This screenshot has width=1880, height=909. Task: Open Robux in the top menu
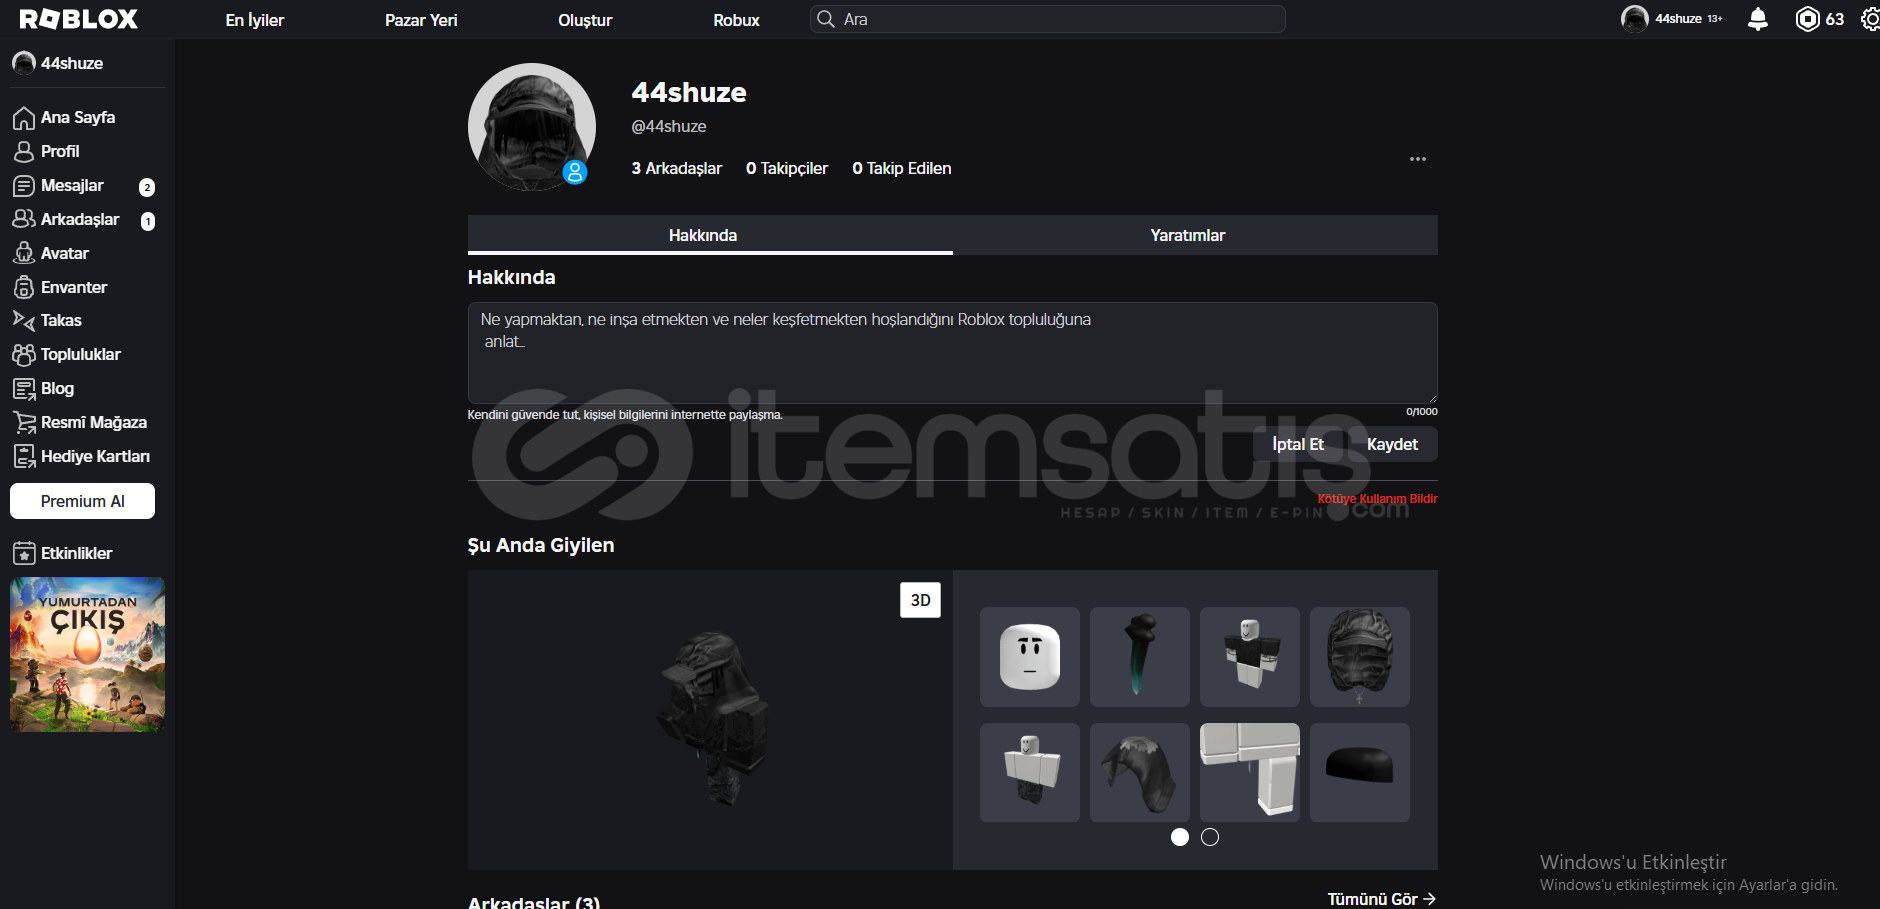[x=736, y=20]
